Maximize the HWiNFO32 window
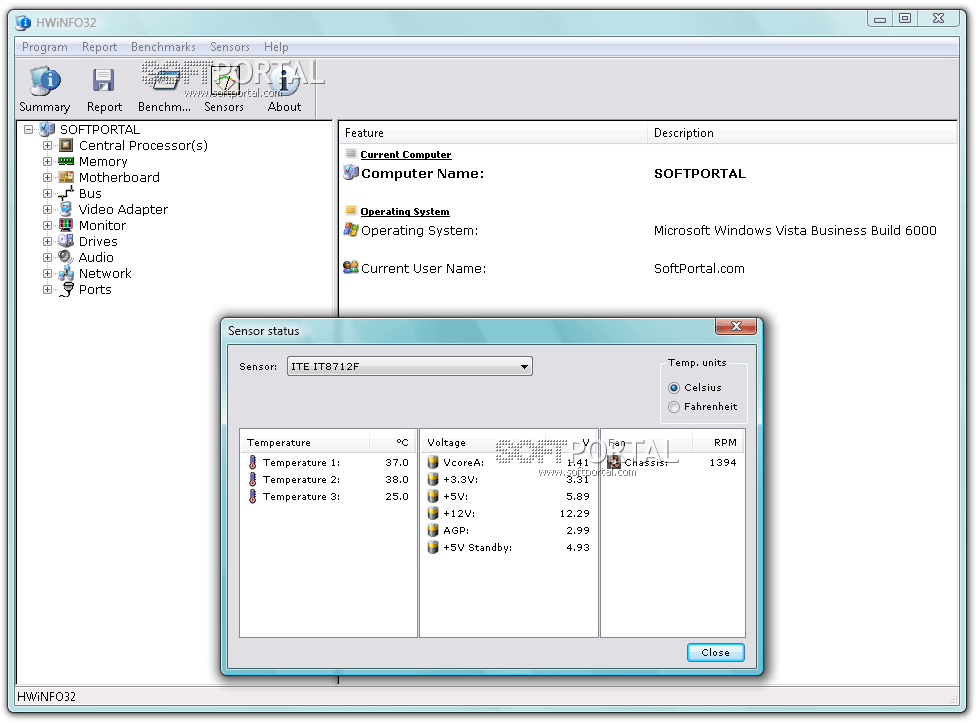Screen dimensions: 976x724 pyautogui.click(x=905, y=19)
